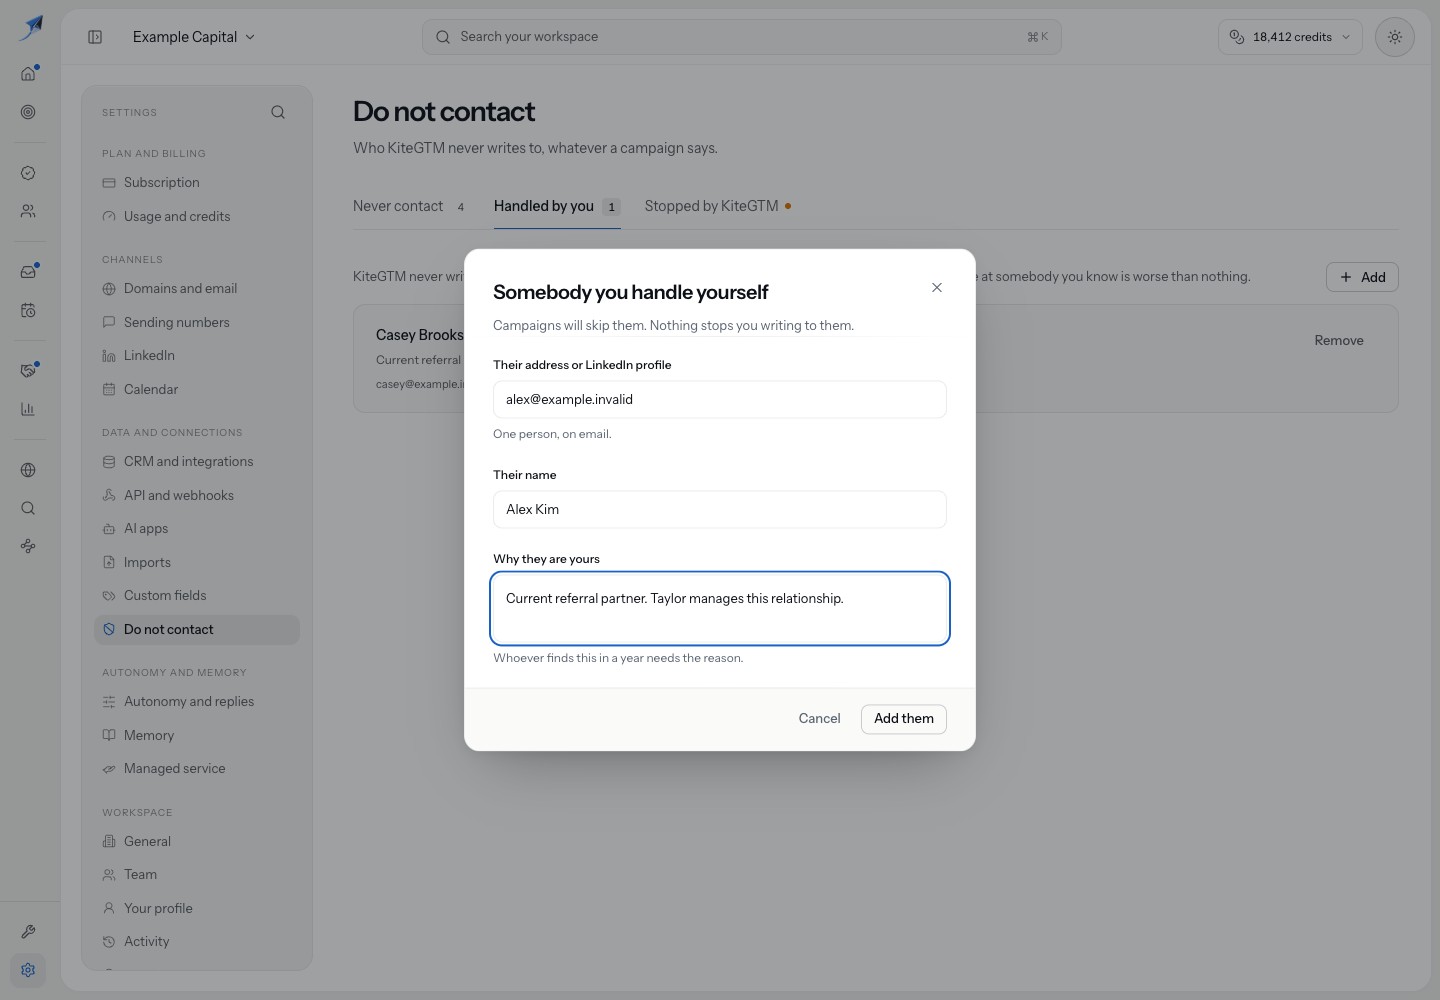
Task: Click the Why they are yours textarea
Action: 720,609
